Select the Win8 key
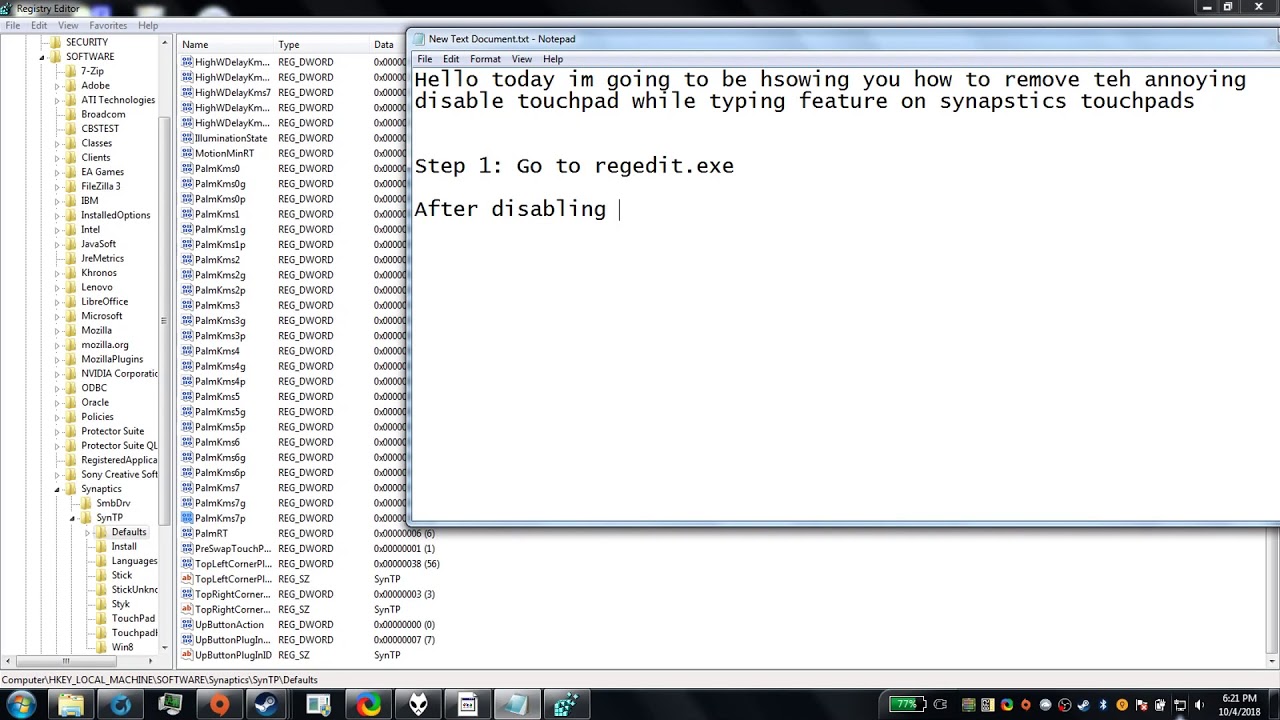 coord(122,647)
